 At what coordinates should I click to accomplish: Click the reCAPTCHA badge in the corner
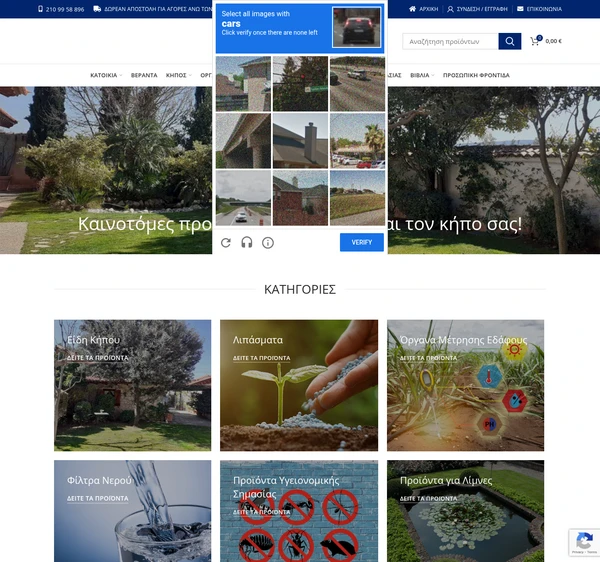pos(584,542)
